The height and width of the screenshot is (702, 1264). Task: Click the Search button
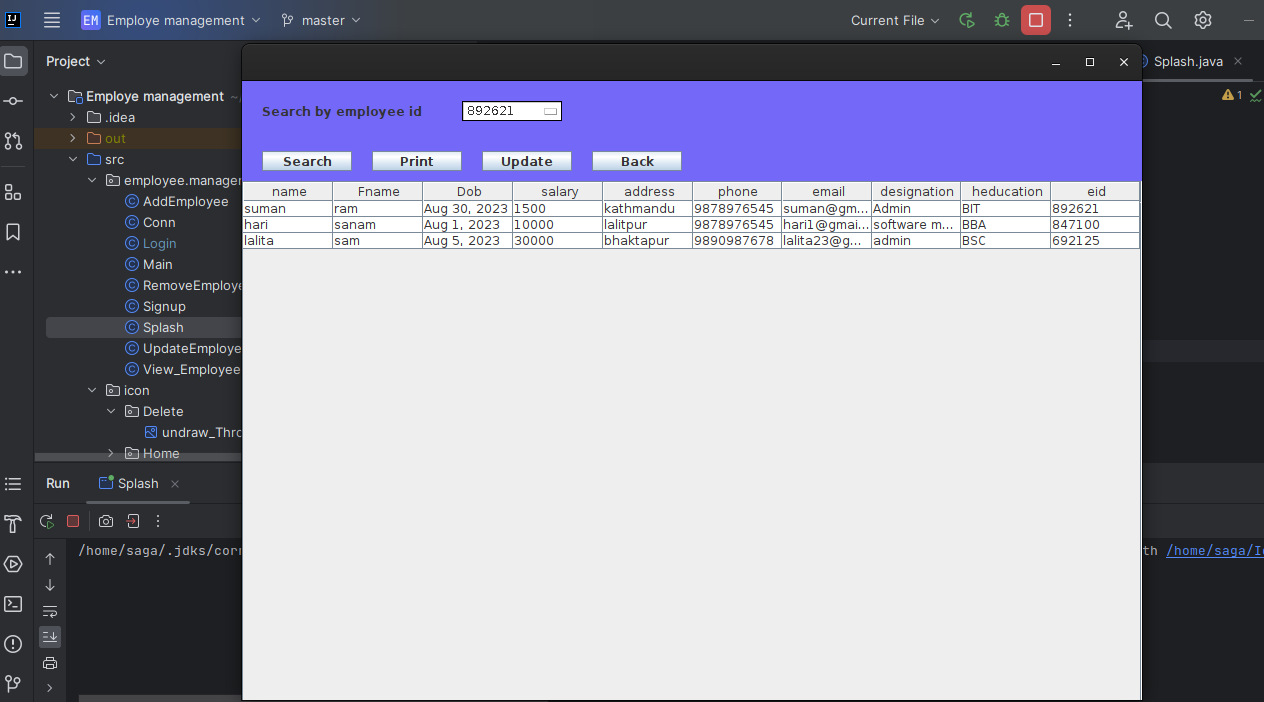tap(307, 161)
